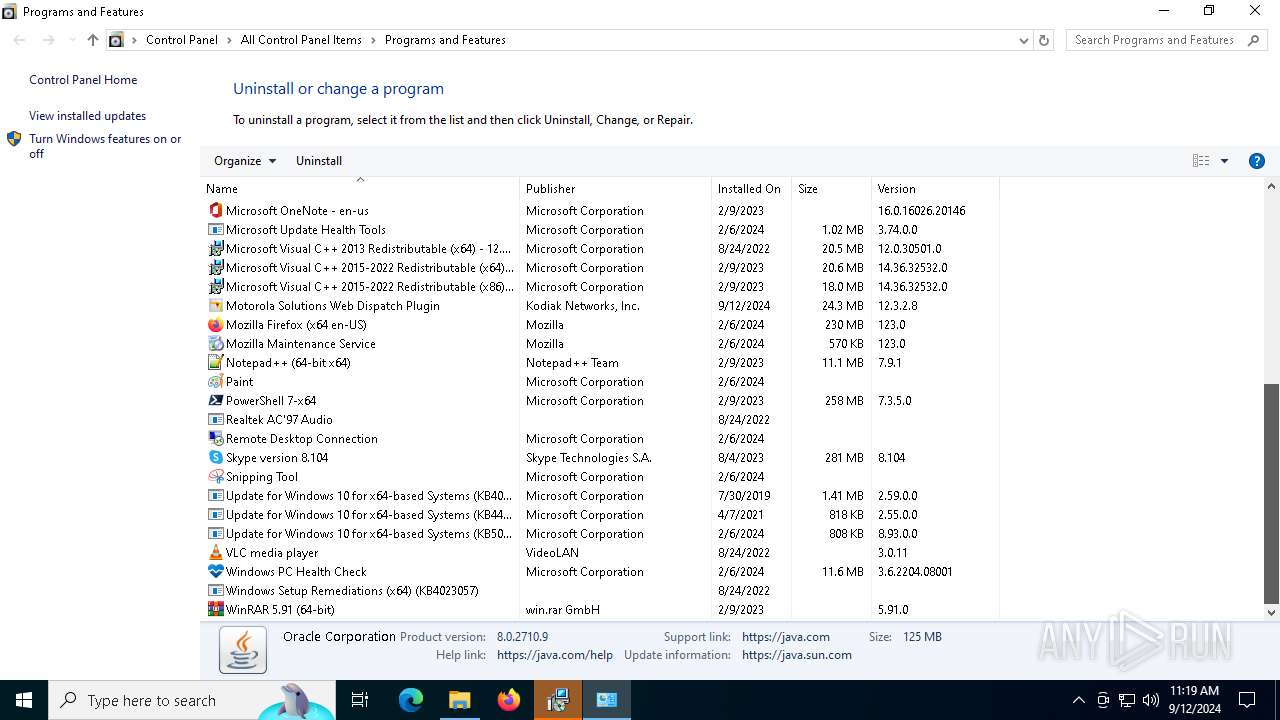
Task: Click the Notepad++ program icon
Action: [x=215, y=363]
